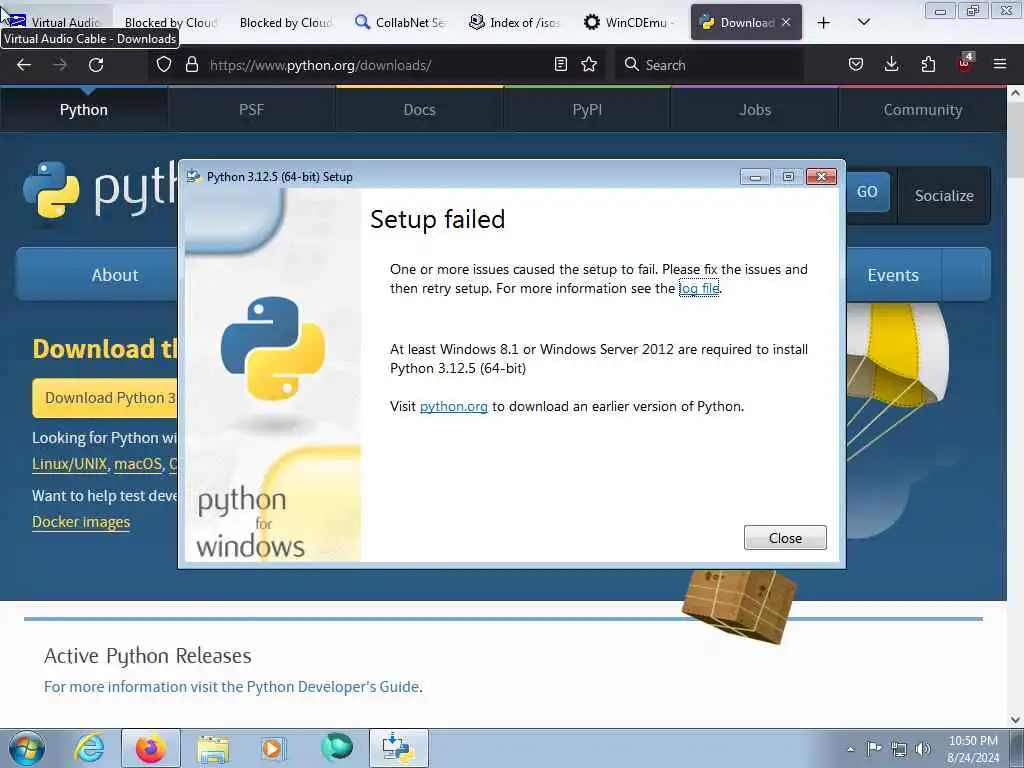The width and height of the screenshot is (1024, 768).
Task: Show hidden system tray icons
Action: (850, 749)
